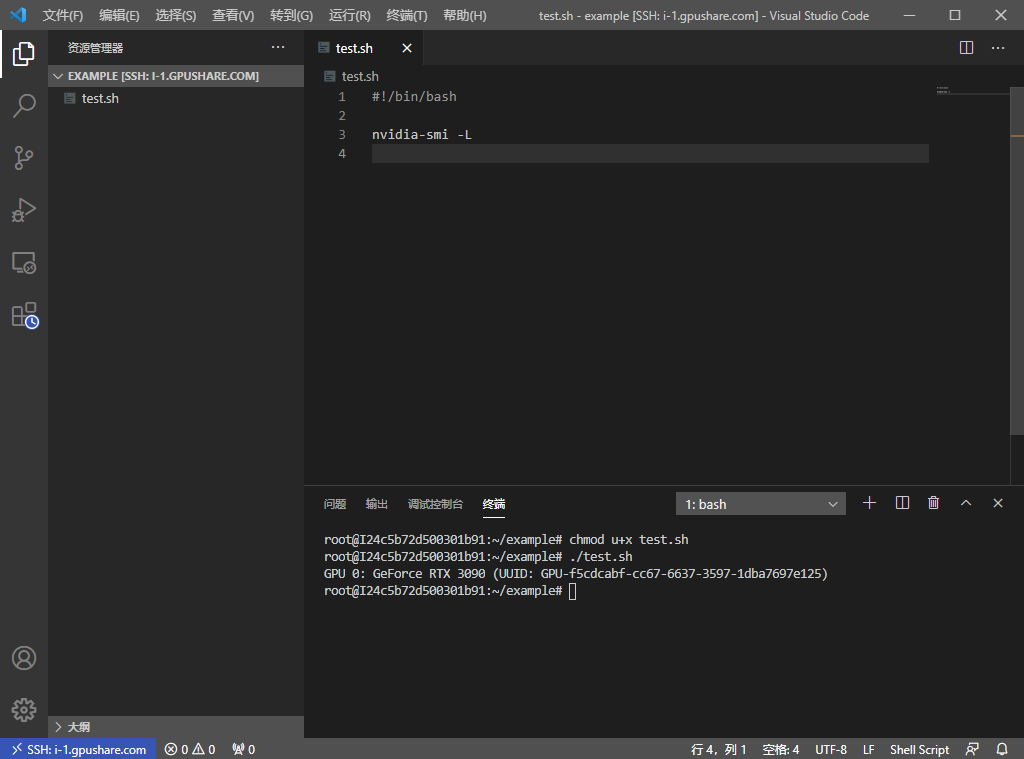Open editor more actions ellipsis
This screenshot has height=759, width=1024.
pos(997,48)
